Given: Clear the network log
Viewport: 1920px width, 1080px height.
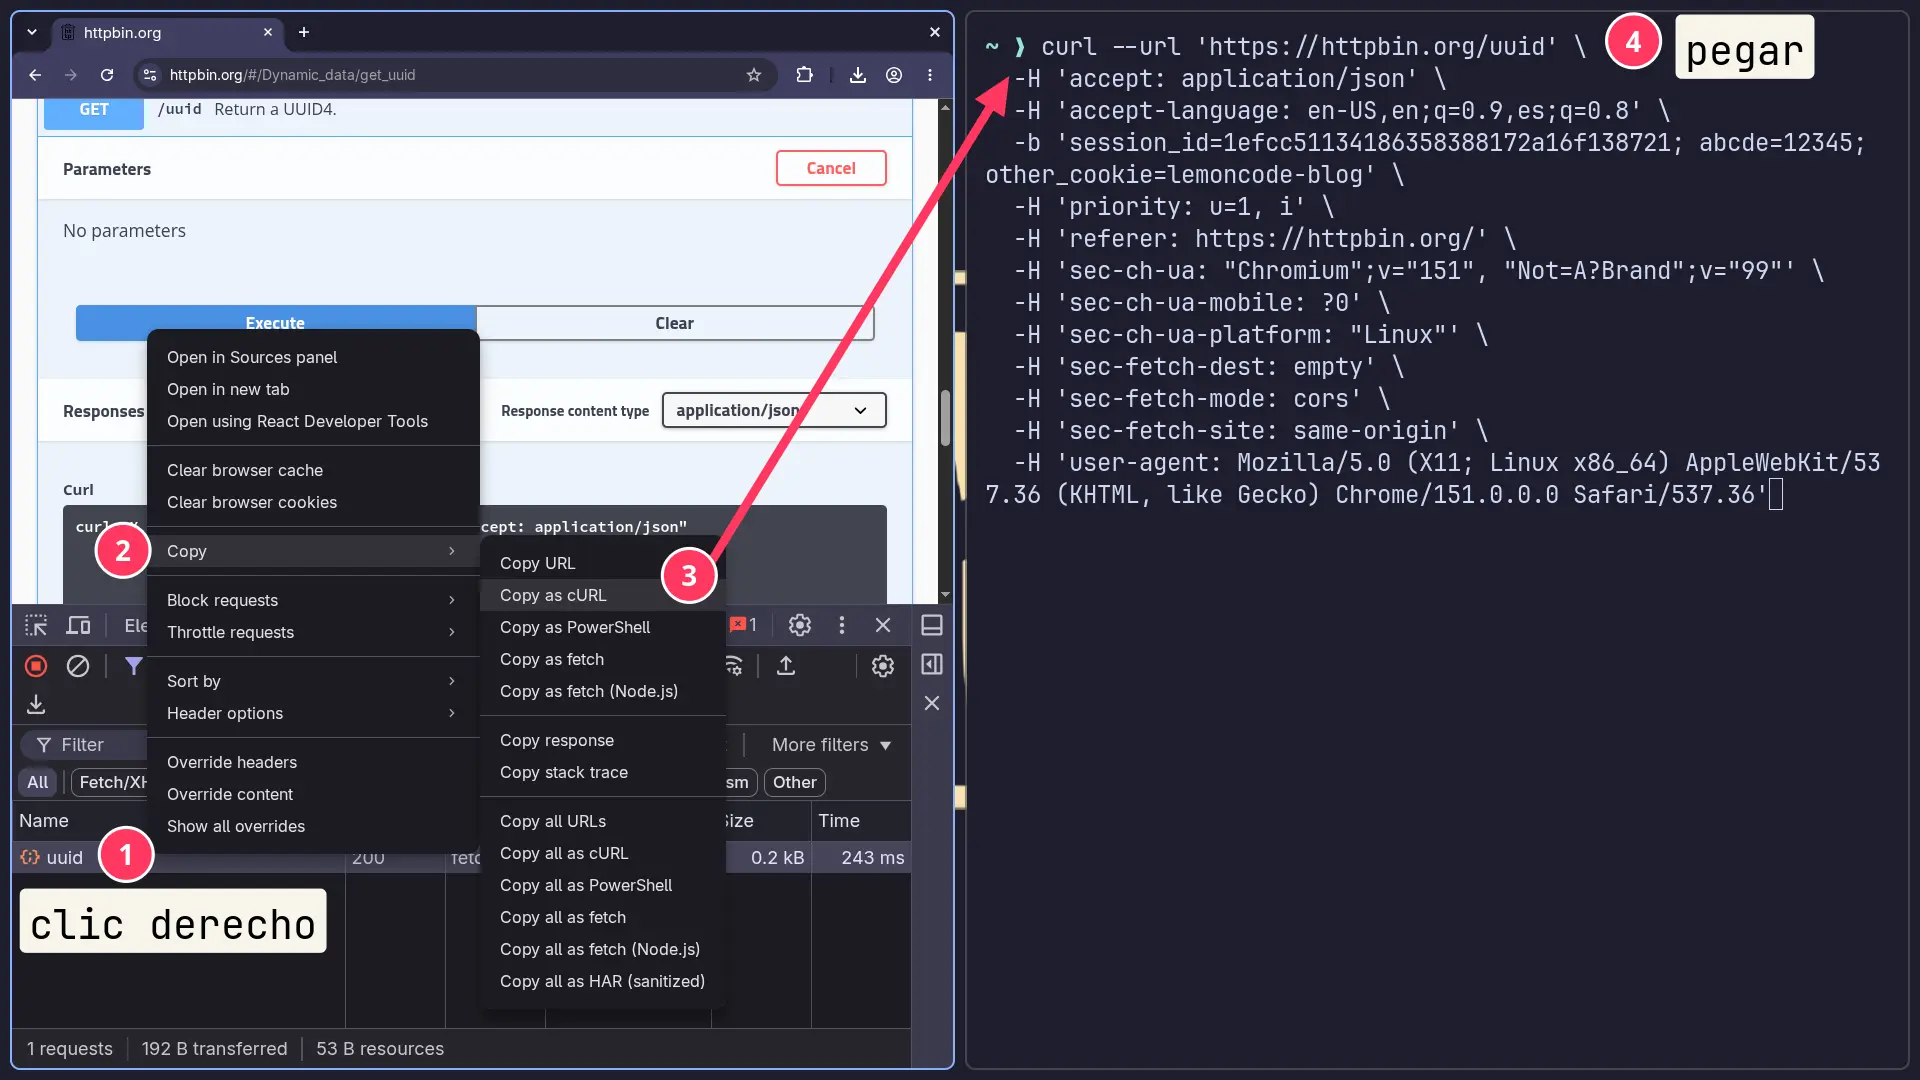Looking at the screenshot, I should (x=78, y=666).
